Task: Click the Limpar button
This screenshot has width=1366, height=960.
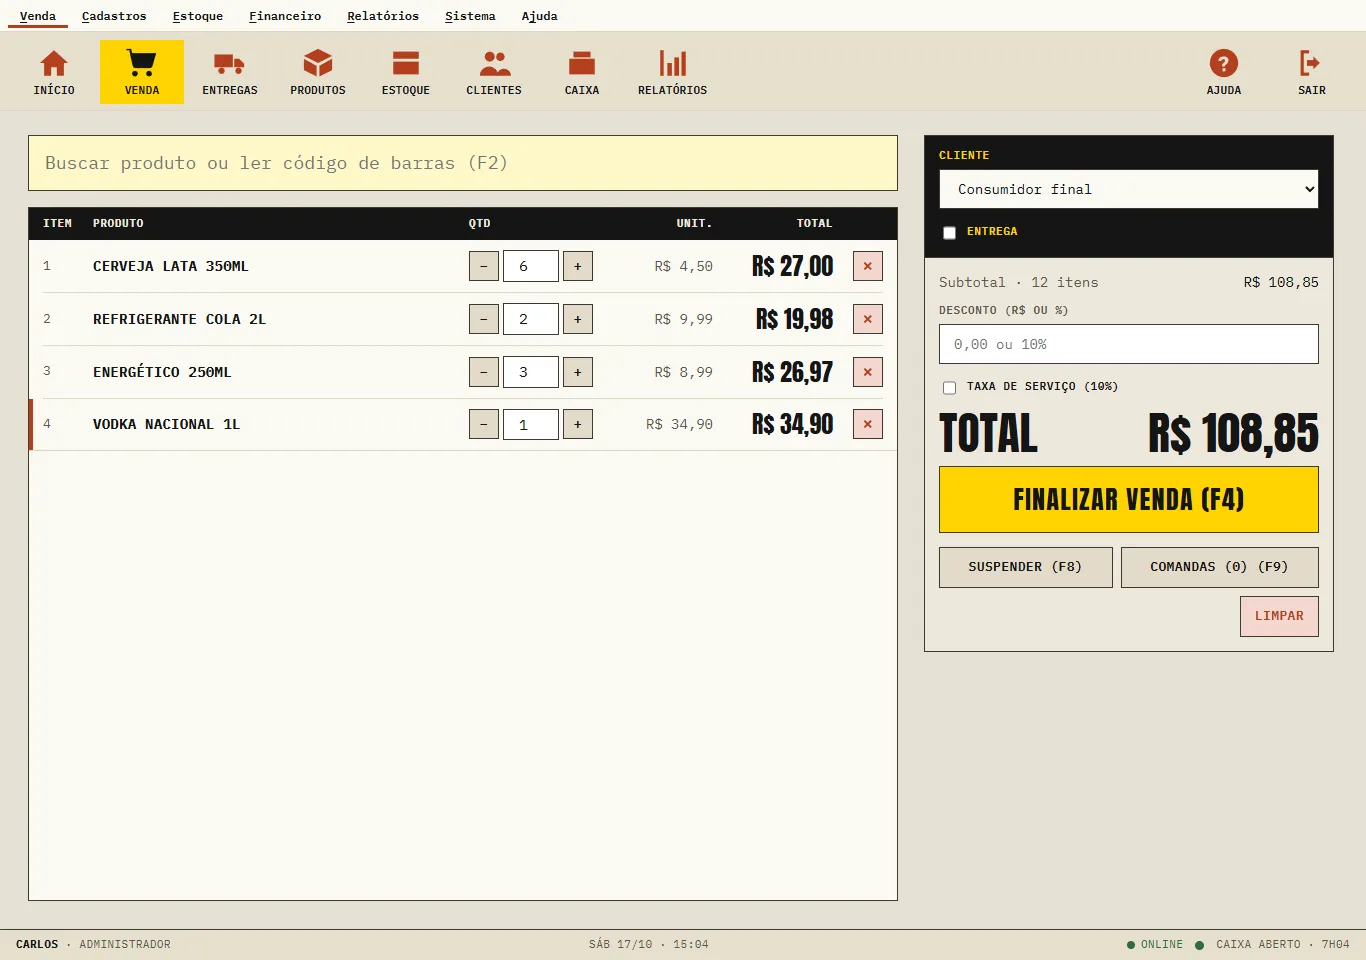Action: coord(1280,616)
